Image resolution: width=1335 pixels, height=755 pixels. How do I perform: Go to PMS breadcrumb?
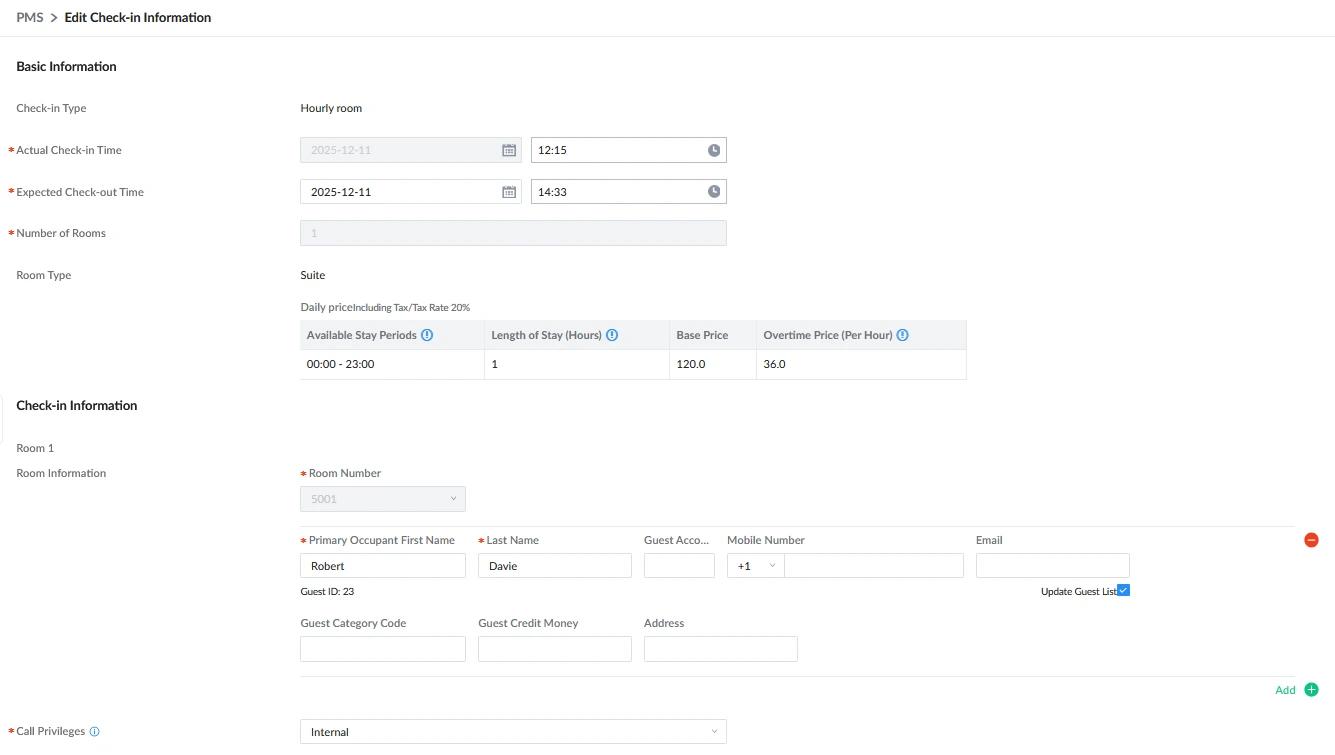click(30, 17)
